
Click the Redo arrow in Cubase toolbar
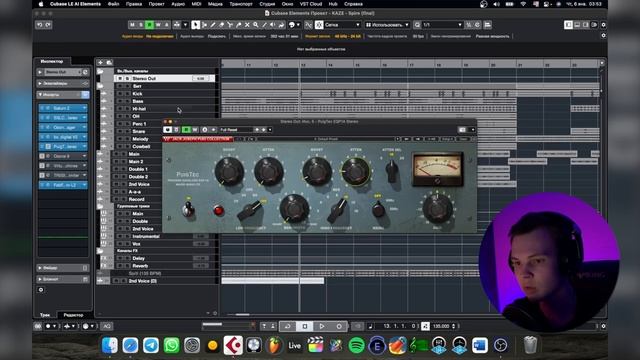(48, 25)
